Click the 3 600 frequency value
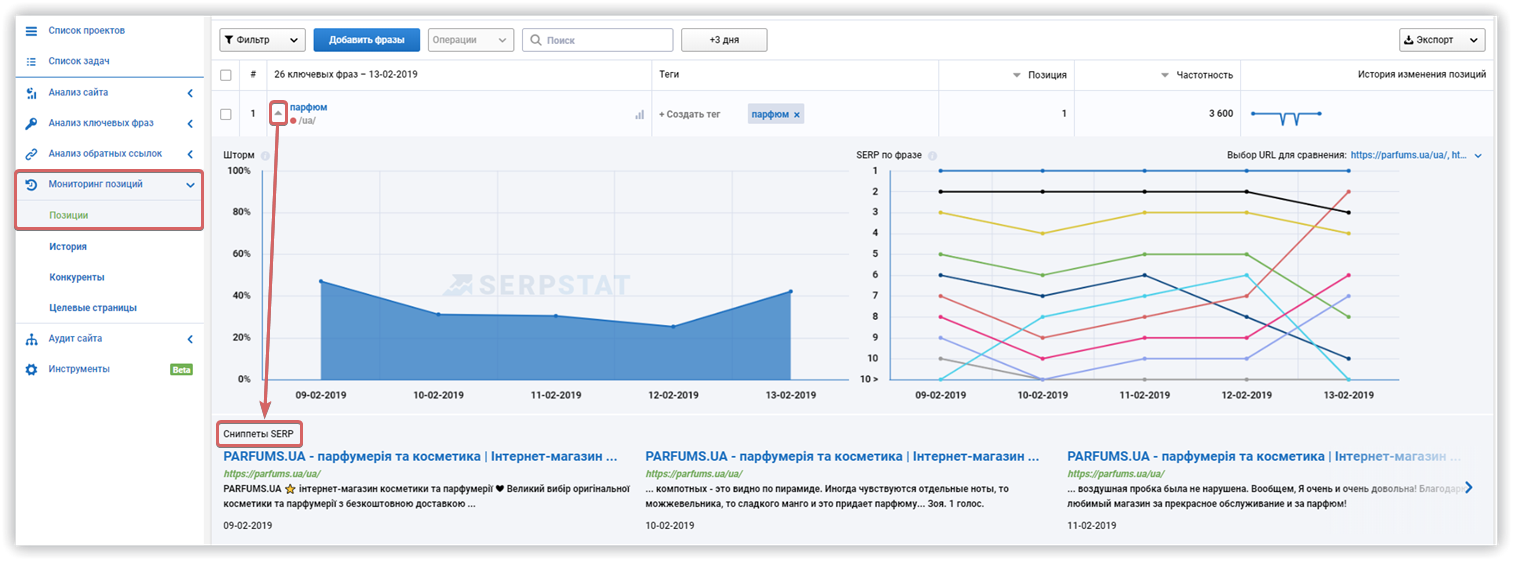 [x=1220, y=114]
